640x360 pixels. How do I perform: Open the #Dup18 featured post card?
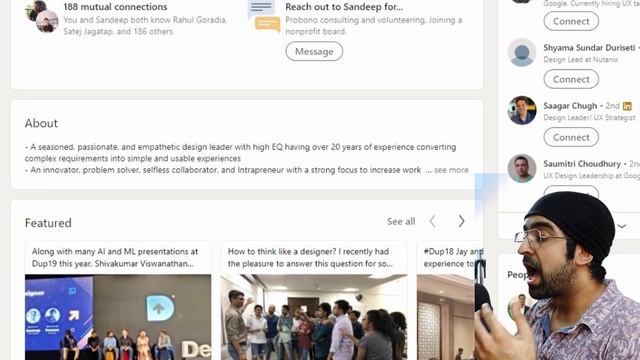point(449,300)
